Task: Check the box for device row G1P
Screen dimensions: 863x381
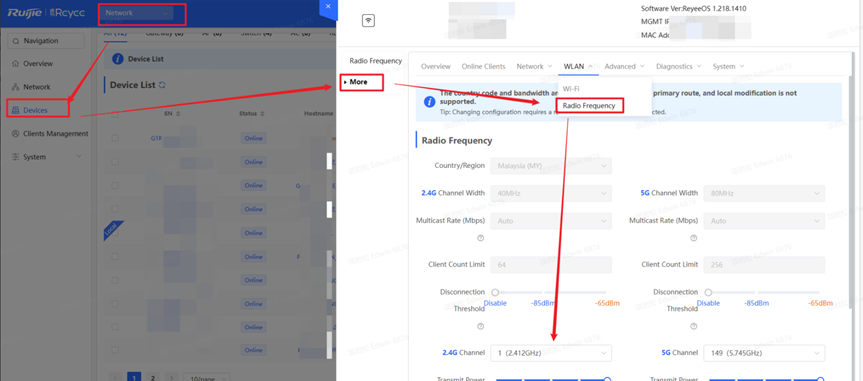Action: tap(115, 139)
